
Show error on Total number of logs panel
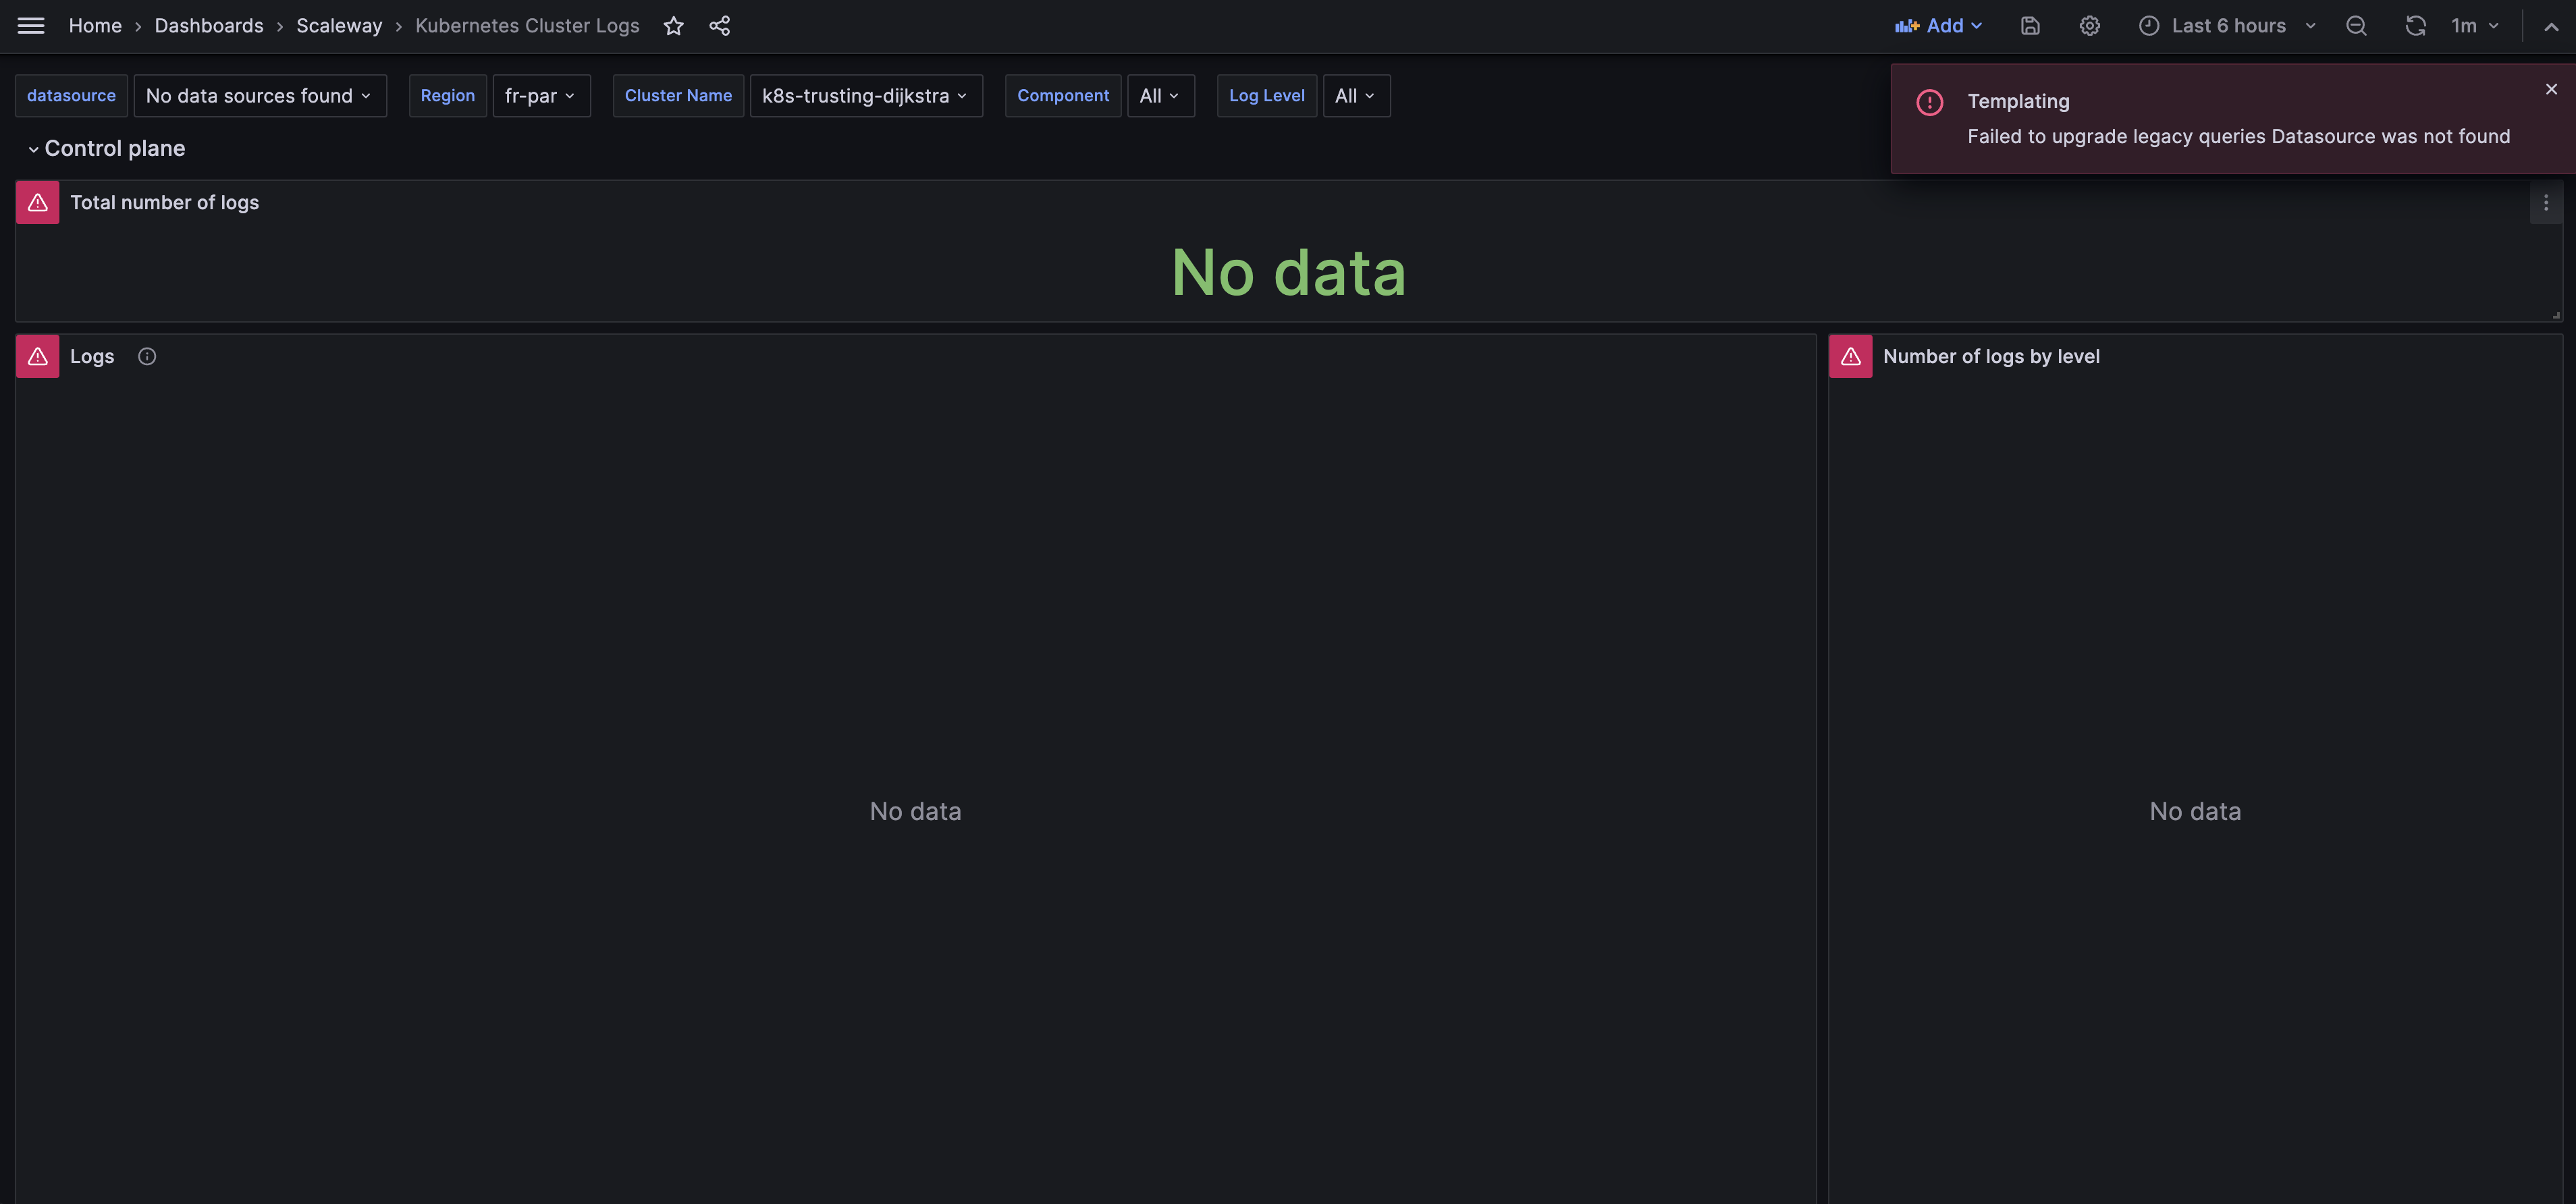coord(38,203)
